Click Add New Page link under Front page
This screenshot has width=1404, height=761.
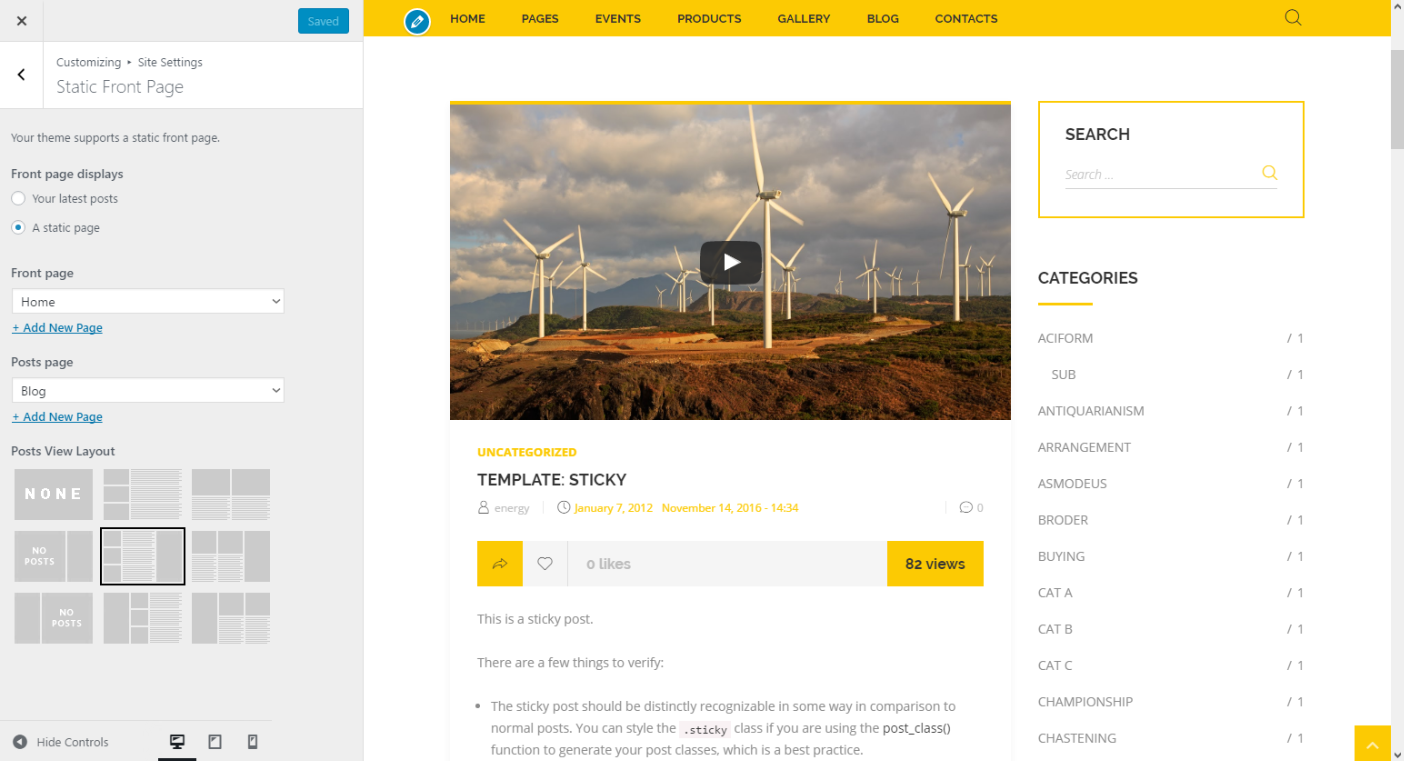click(57, 328)
